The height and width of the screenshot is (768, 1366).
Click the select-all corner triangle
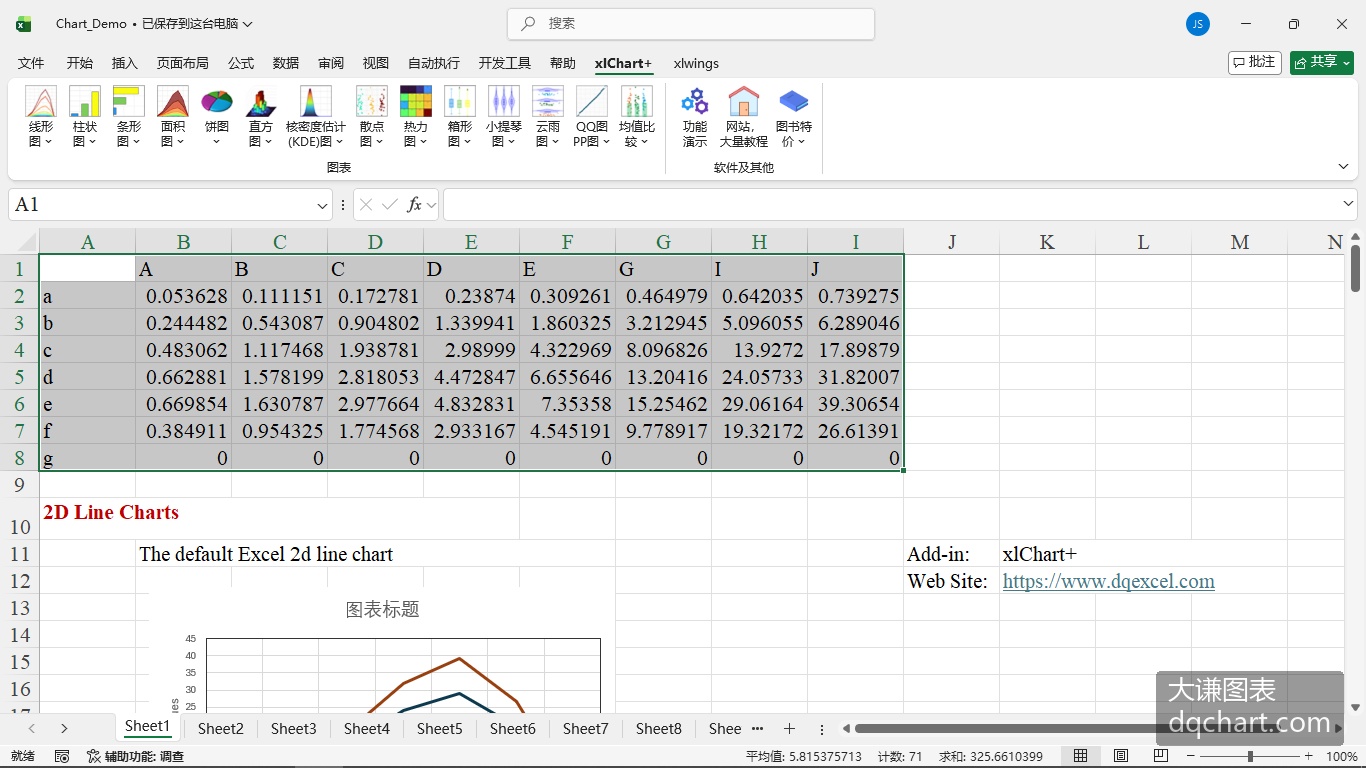(28, 242)
